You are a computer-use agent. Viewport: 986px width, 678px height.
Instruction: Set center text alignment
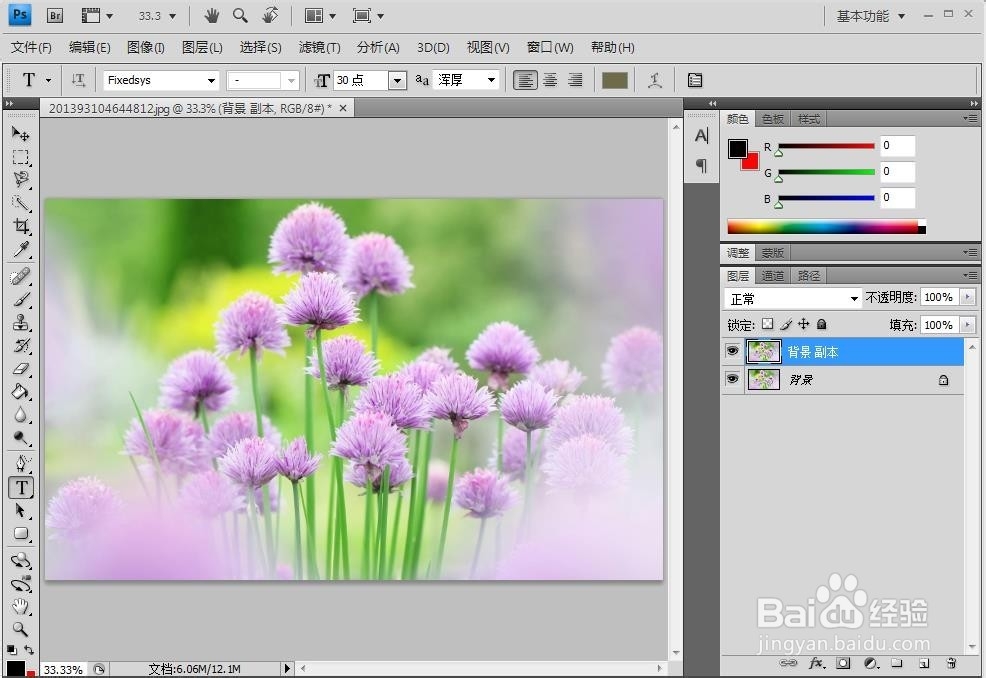550,80
